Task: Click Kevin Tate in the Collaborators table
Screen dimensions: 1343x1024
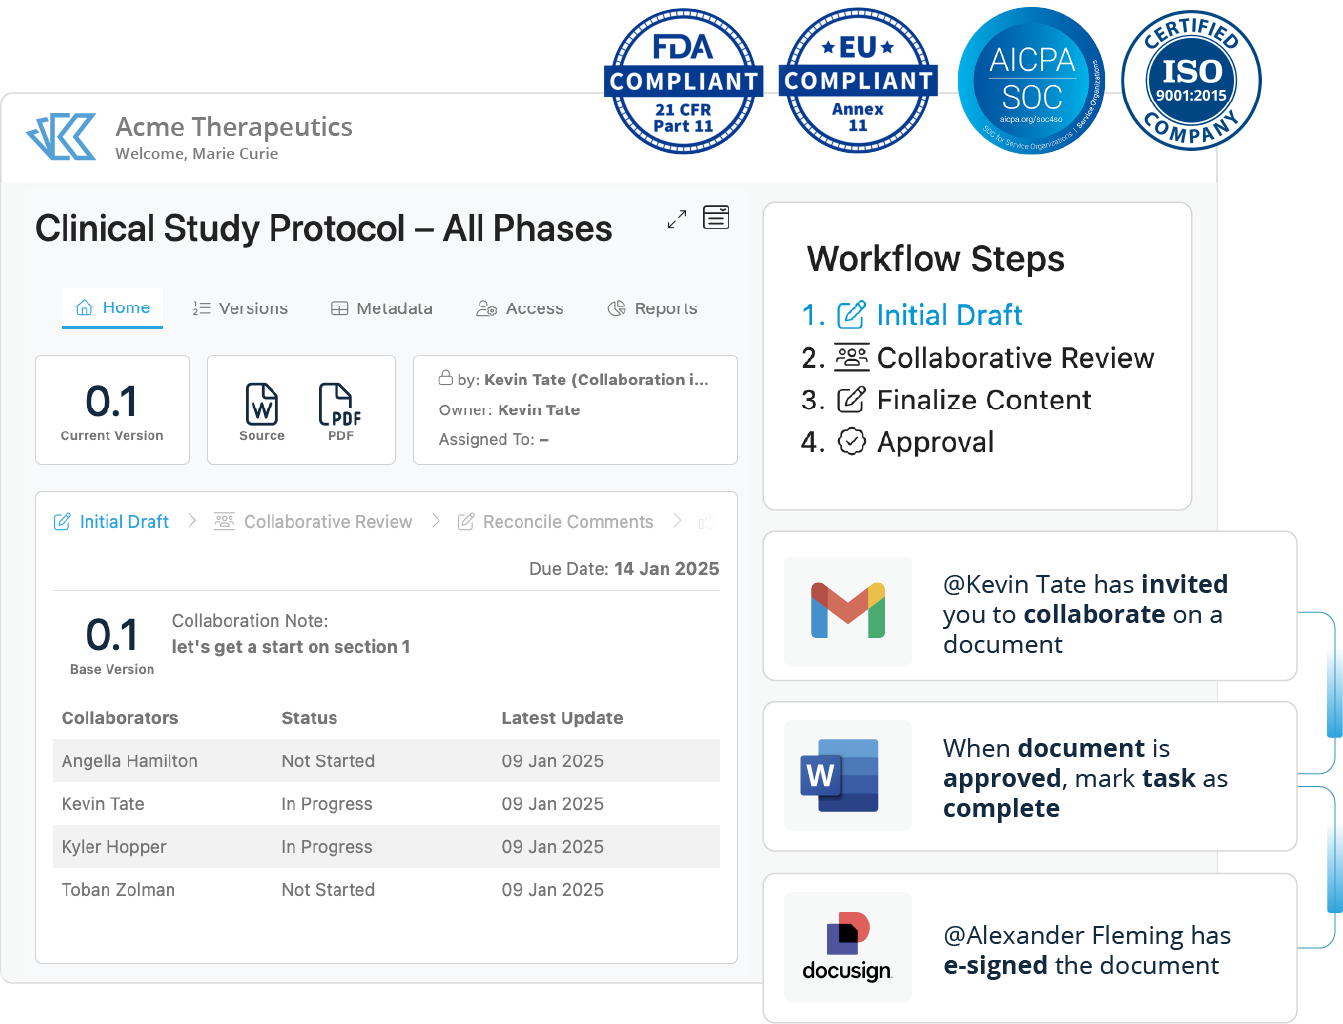Action: point(103,804)
